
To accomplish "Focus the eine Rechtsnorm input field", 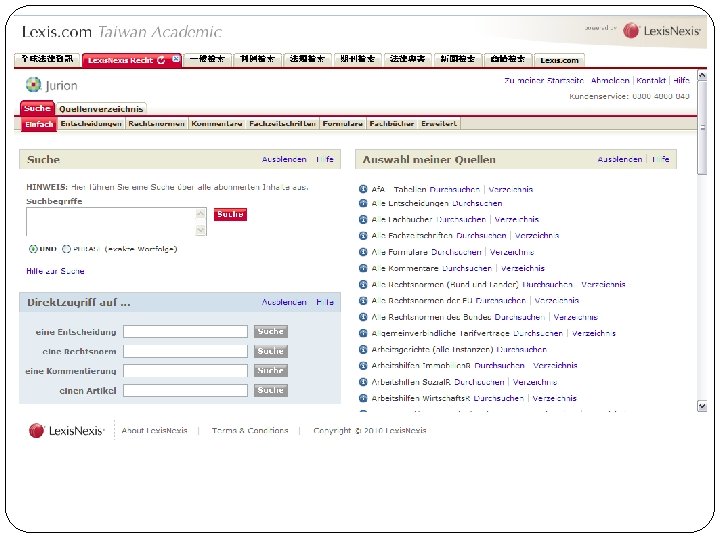I will point(186,351).
